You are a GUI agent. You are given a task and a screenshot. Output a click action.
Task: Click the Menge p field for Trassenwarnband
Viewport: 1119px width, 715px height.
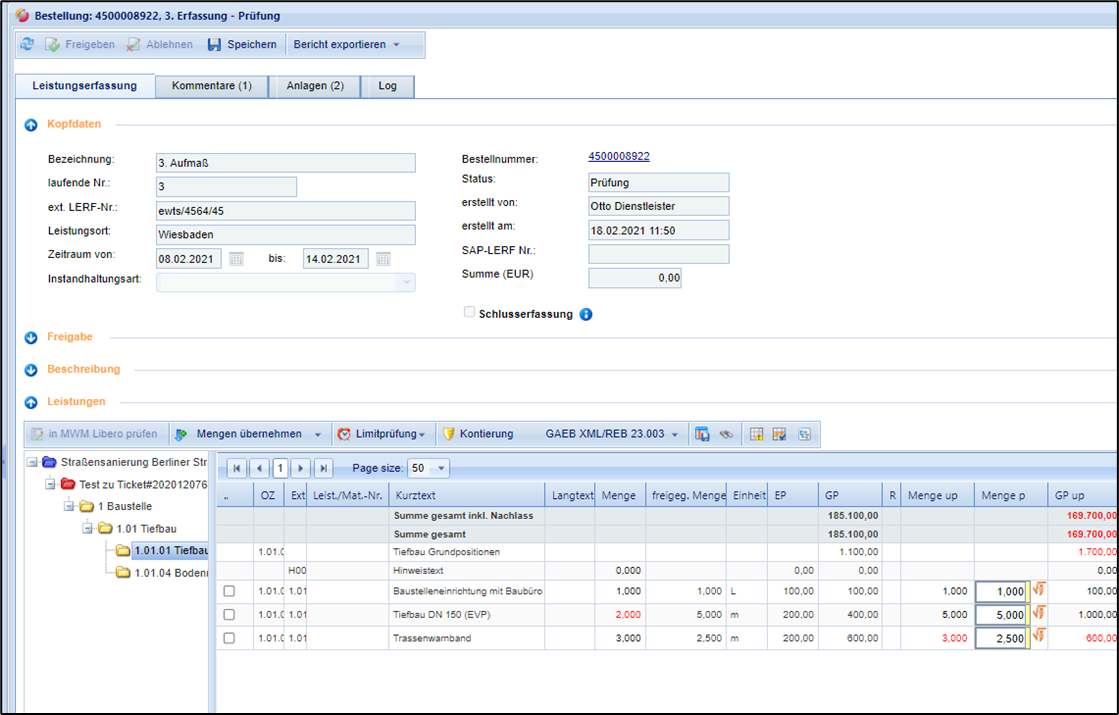1002,638
